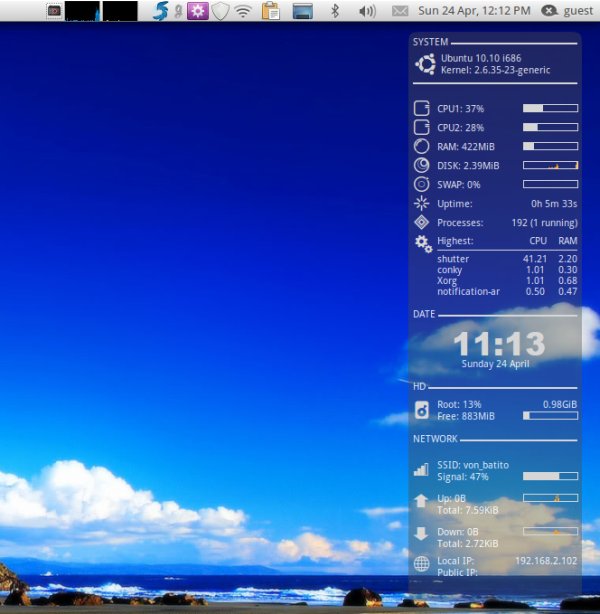Screen dimensions: 600x614
Task: Click the wireless Signal strength bar
Action: 550,476
